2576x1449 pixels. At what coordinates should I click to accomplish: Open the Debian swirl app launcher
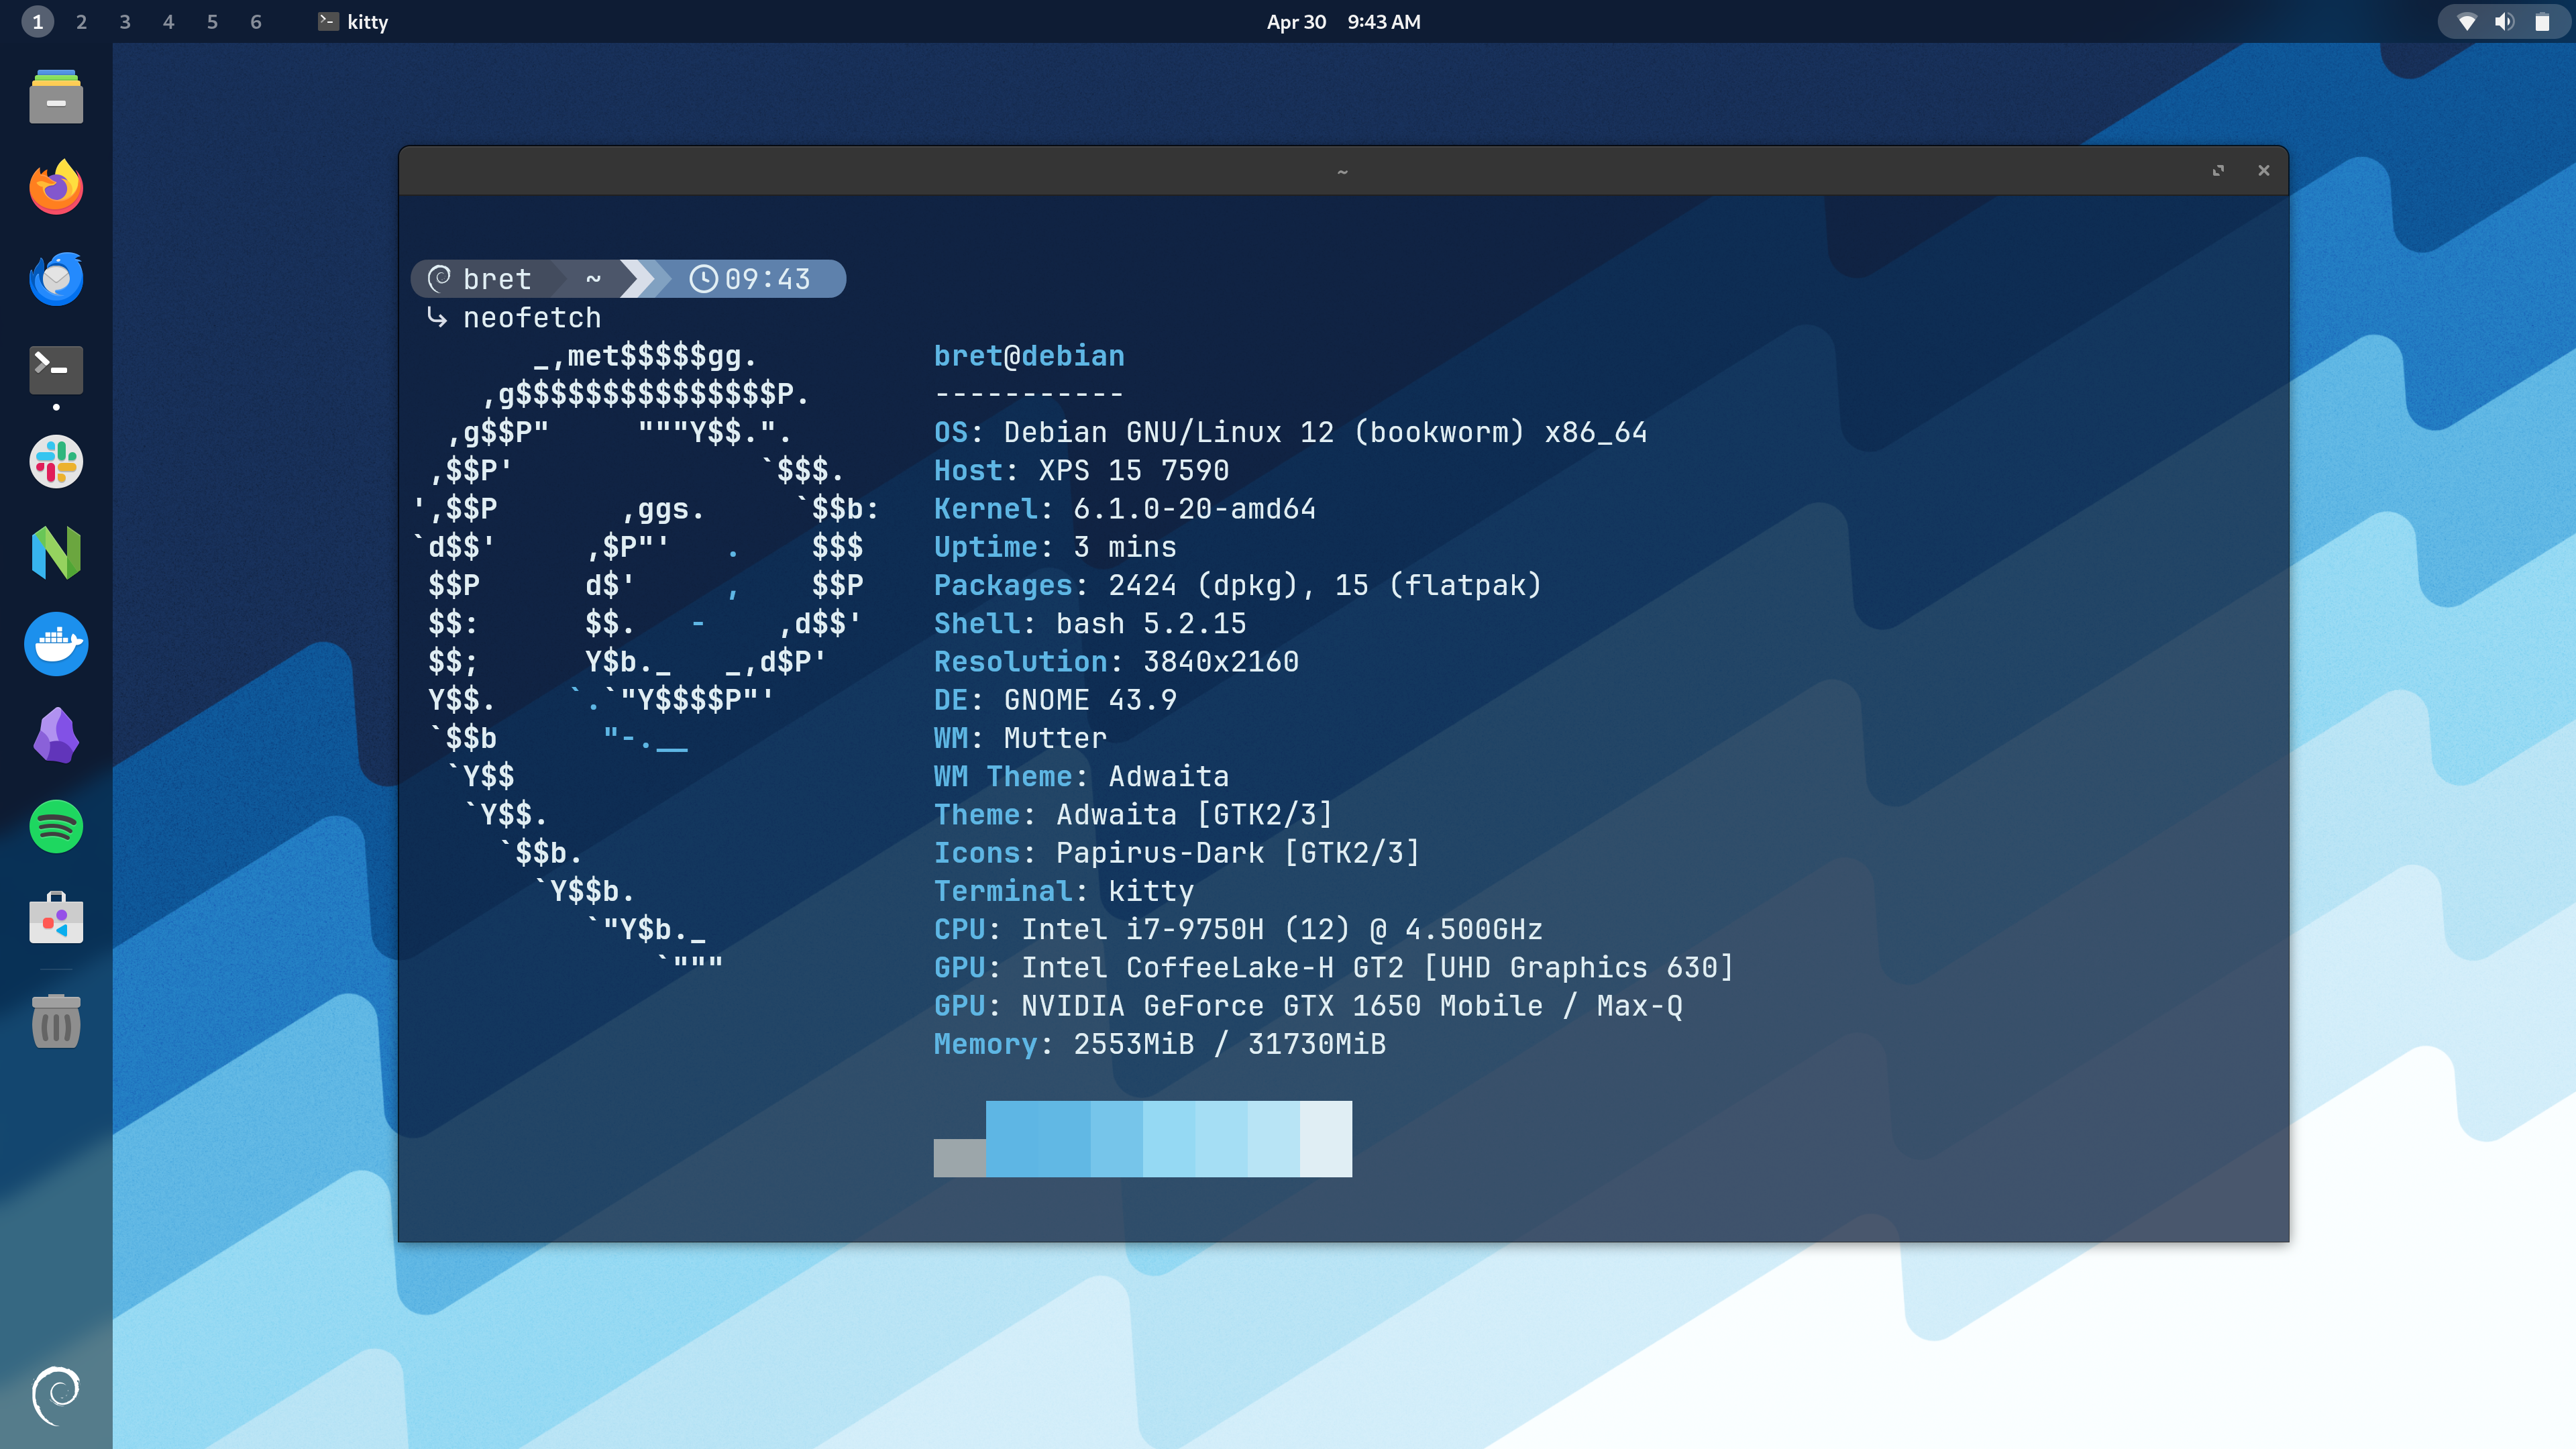56,1395
